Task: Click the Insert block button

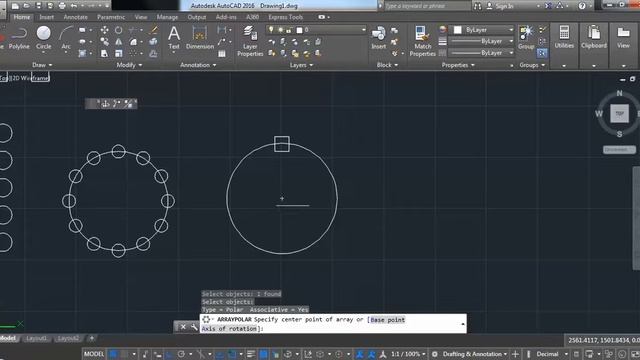Action: pyautogui.click(x=378, y=38)
